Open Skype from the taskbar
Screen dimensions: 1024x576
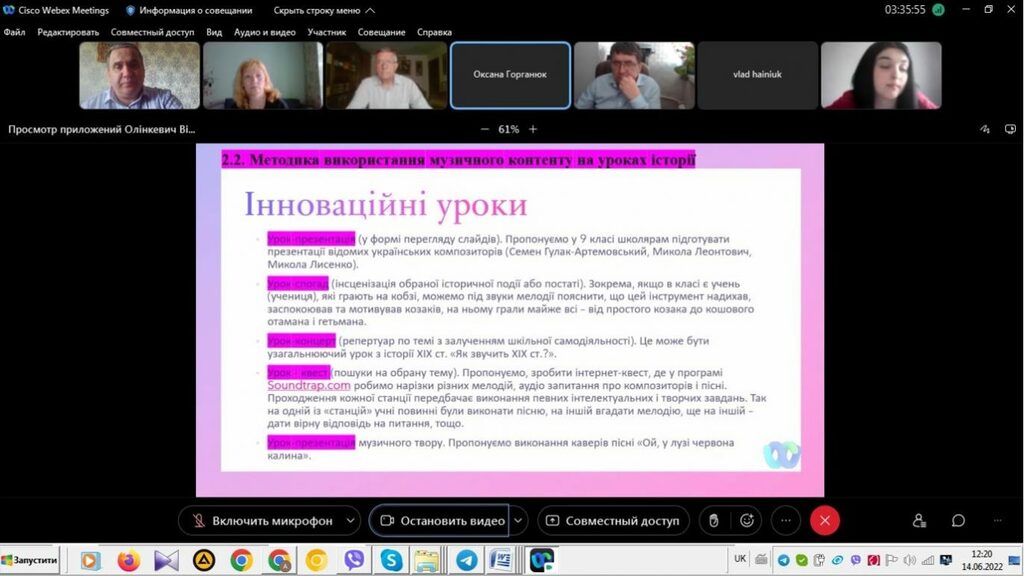391,560
